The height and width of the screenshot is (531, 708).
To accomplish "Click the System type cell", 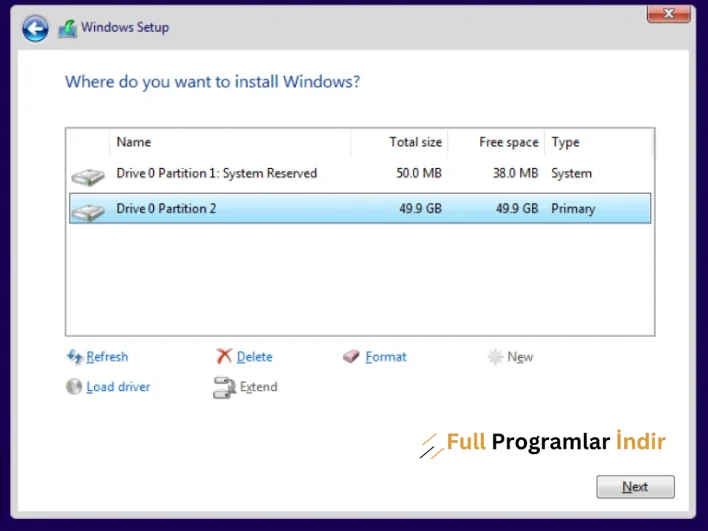I will coord(571,173).
